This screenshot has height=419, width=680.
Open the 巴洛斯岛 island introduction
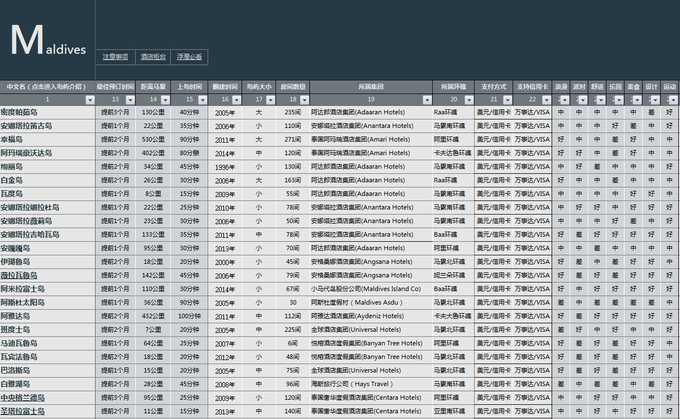click(15, 370)
